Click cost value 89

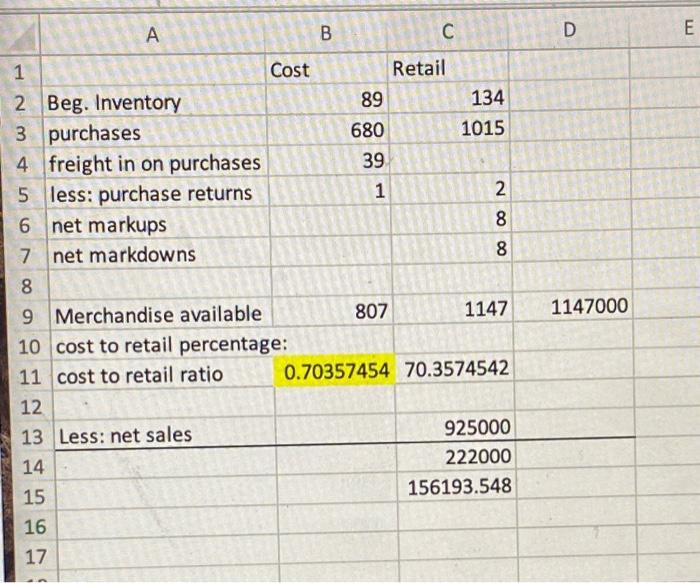click(x=328, y=100)
